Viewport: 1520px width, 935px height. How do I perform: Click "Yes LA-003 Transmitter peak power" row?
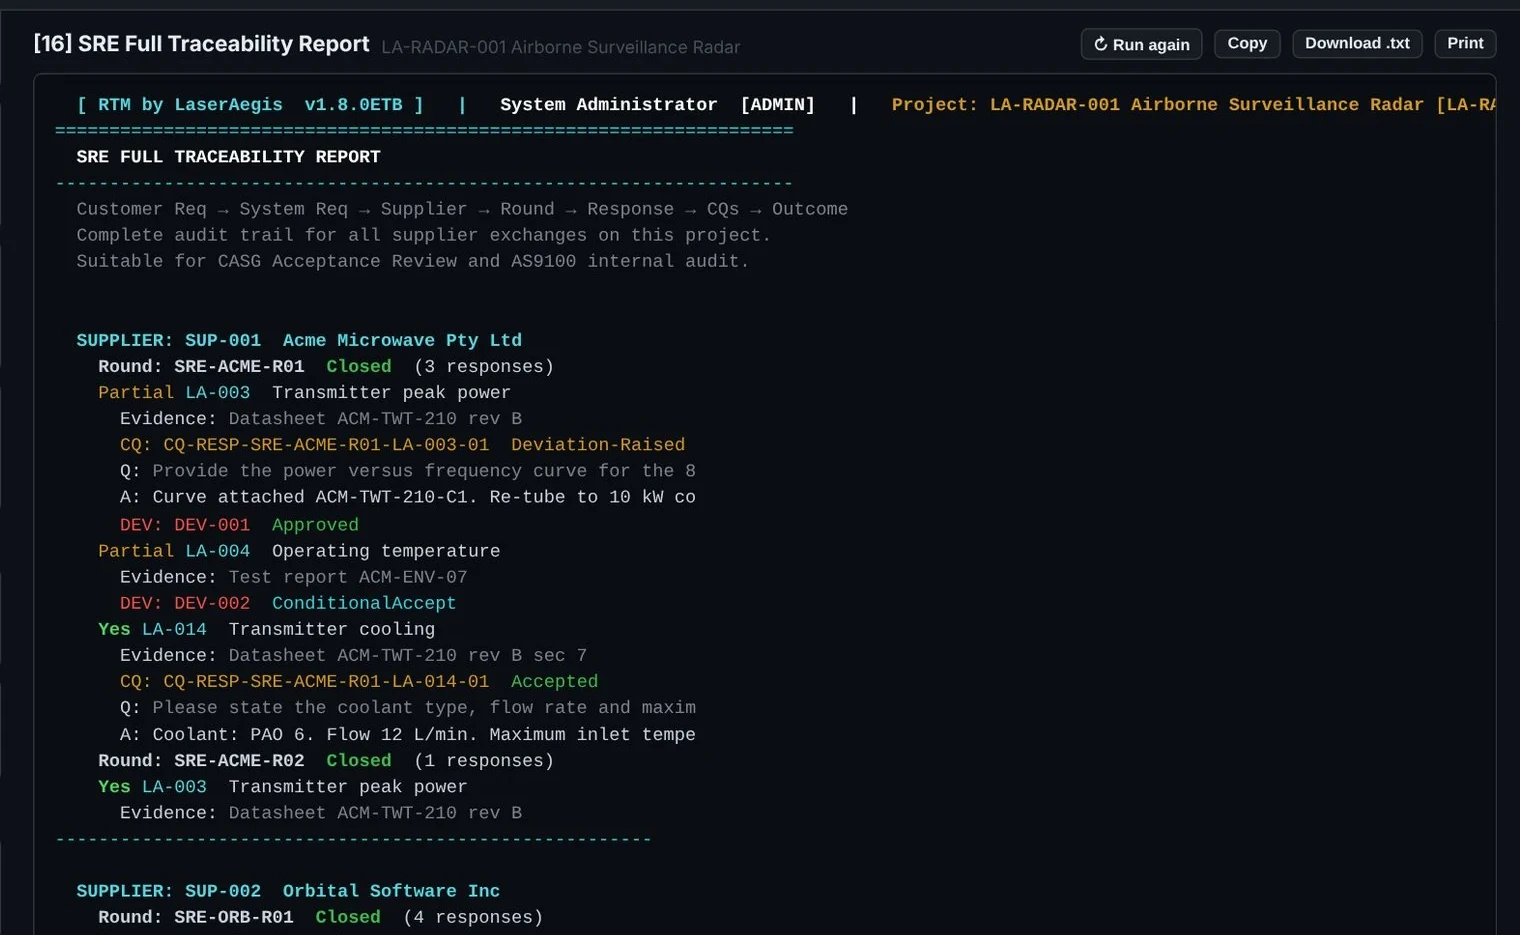click(282, 787)
